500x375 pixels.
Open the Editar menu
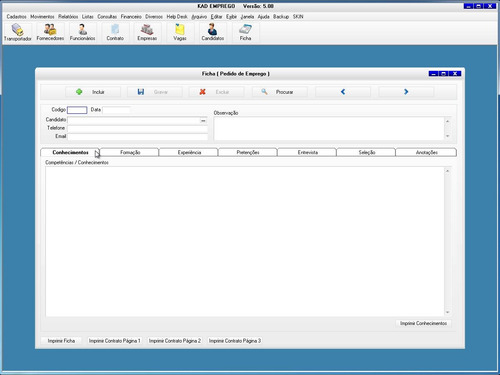216,17
